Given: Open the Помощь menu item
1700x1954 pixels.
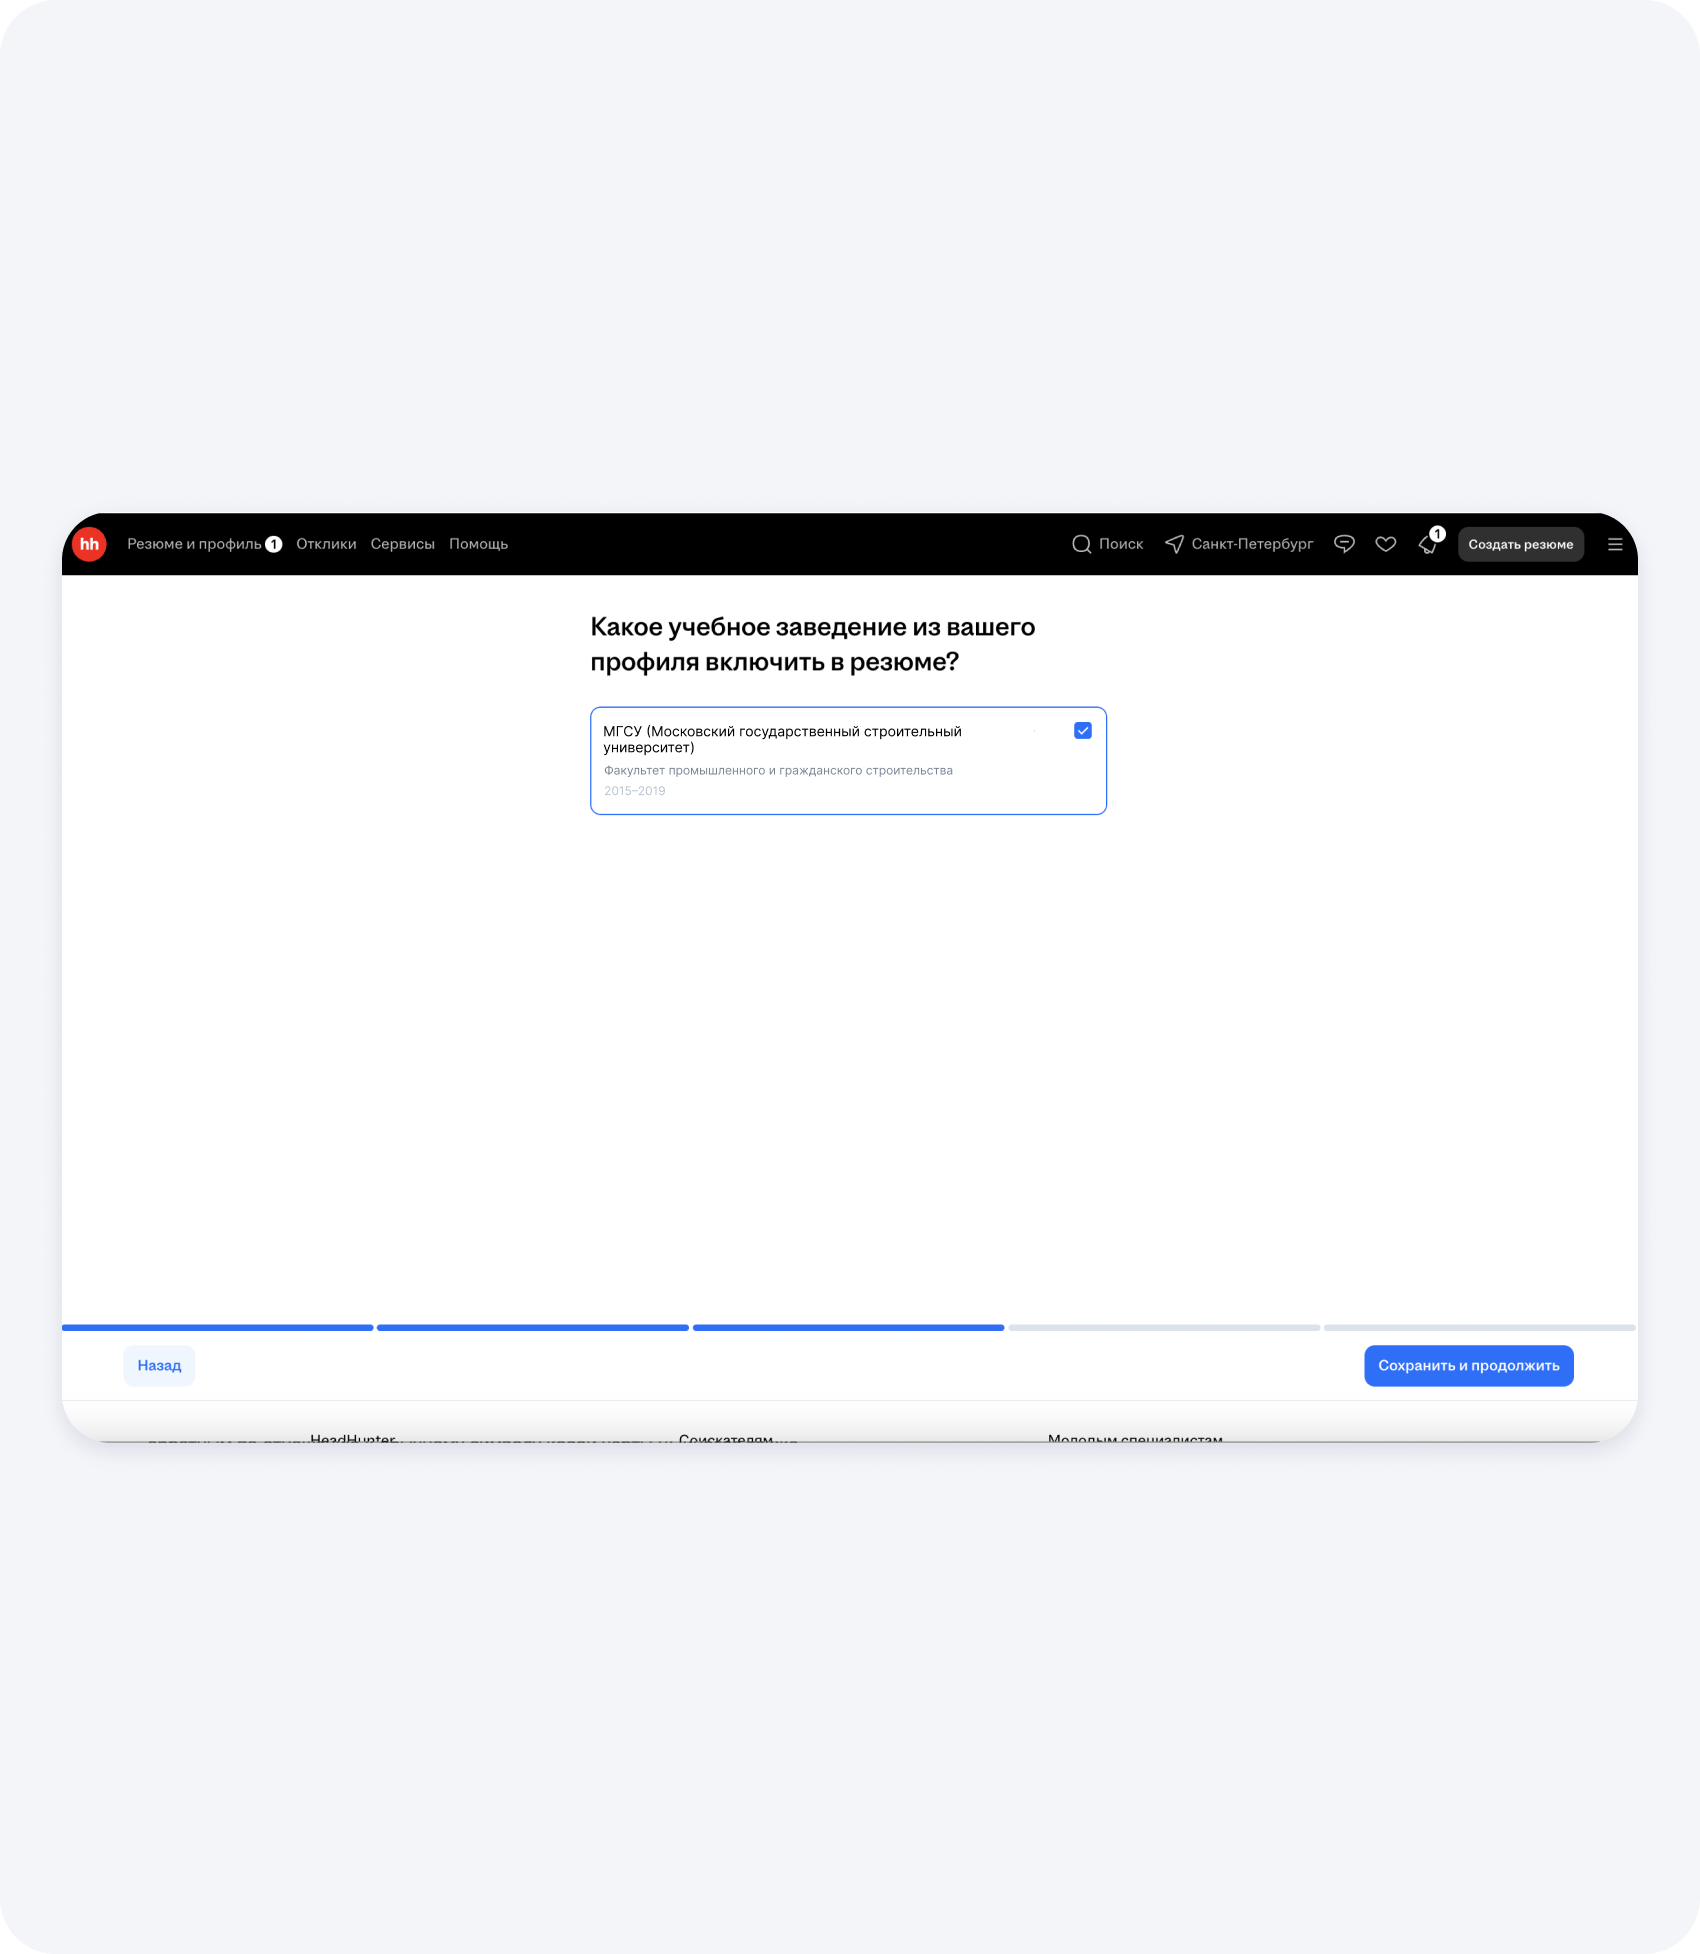Looking at the screenshot, I should pyautogui.click(x=478, y=544).
